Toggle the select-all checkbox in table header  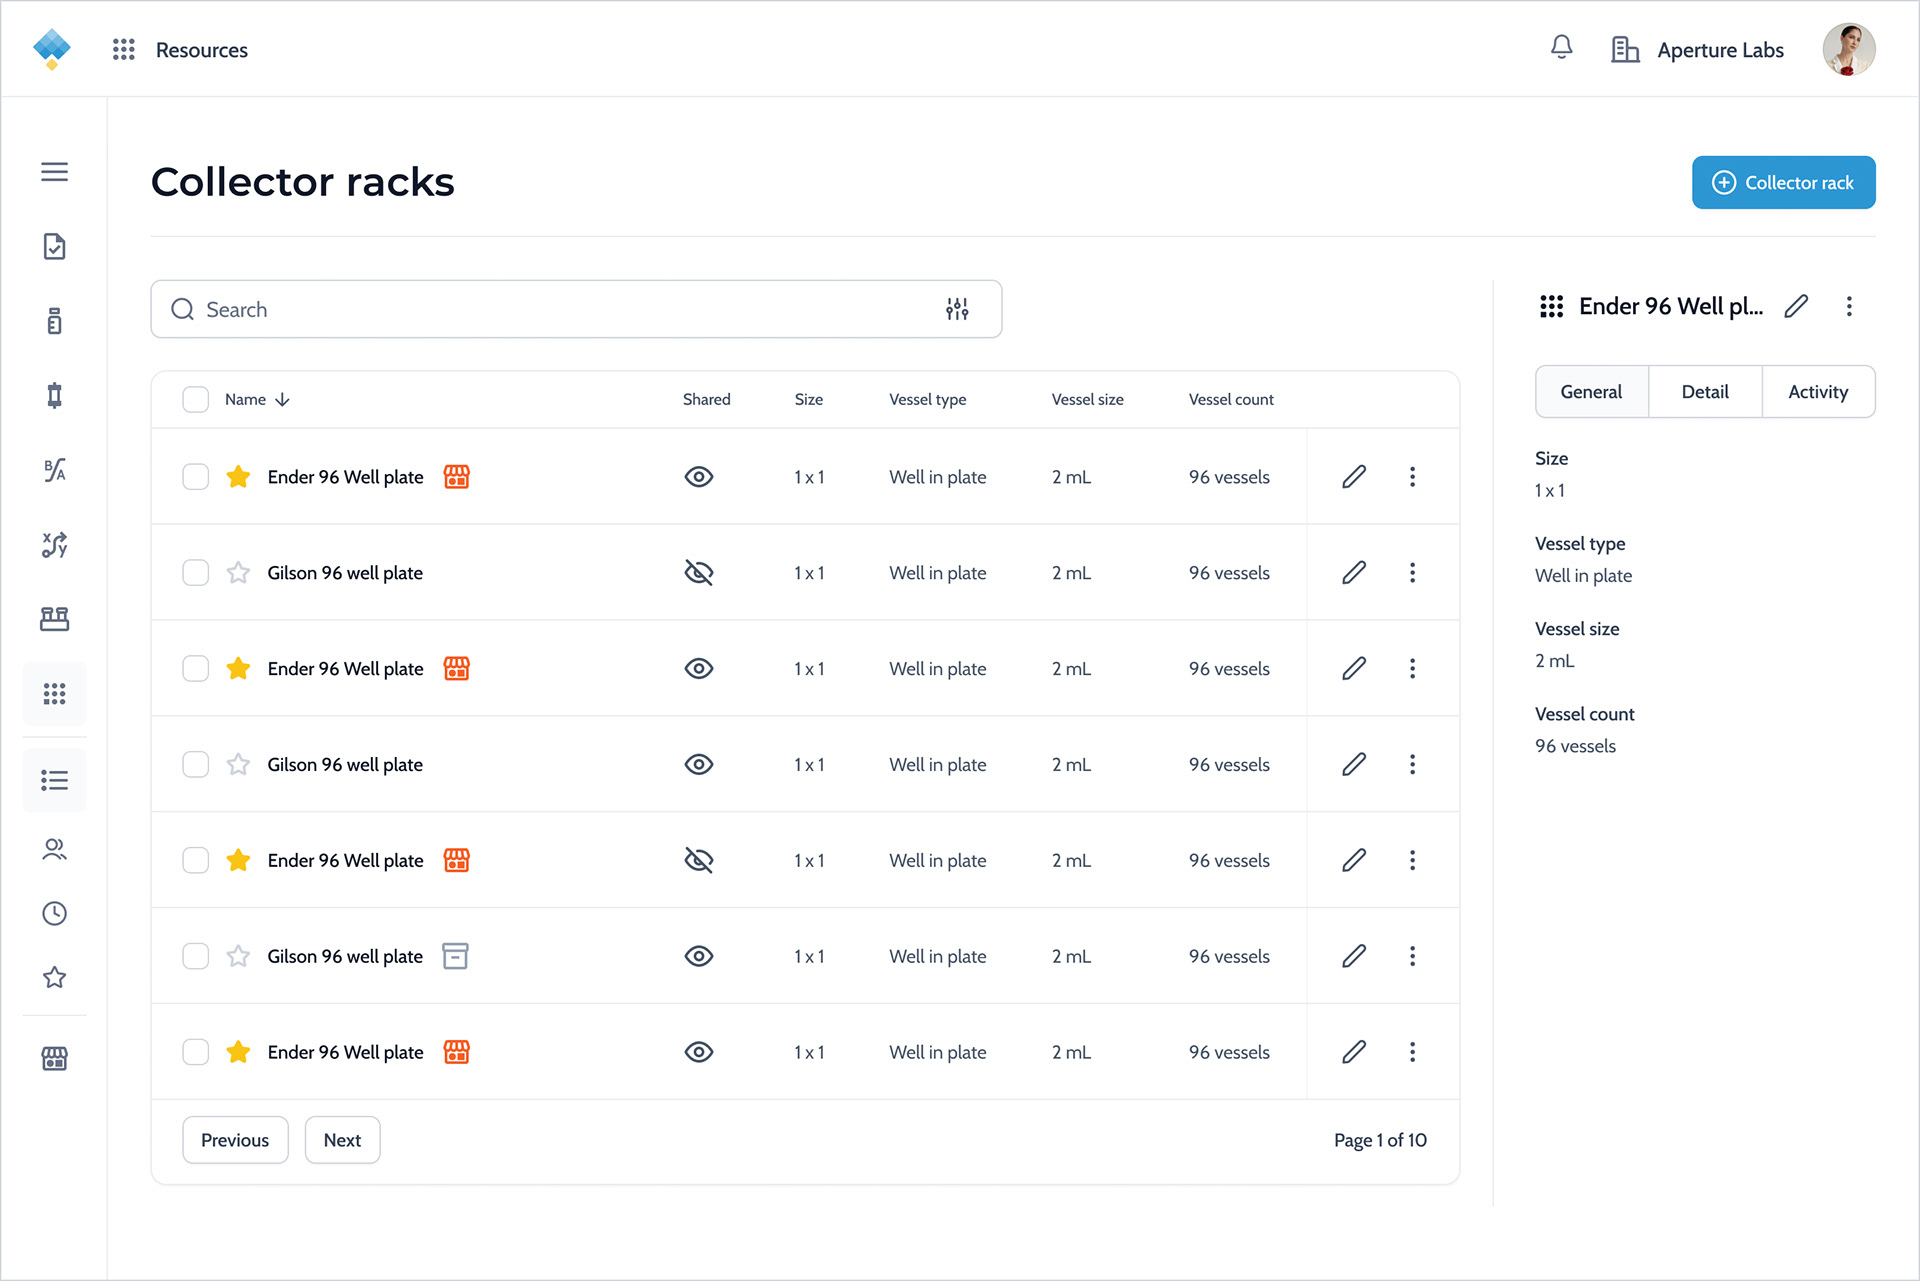tap(196, 399)
